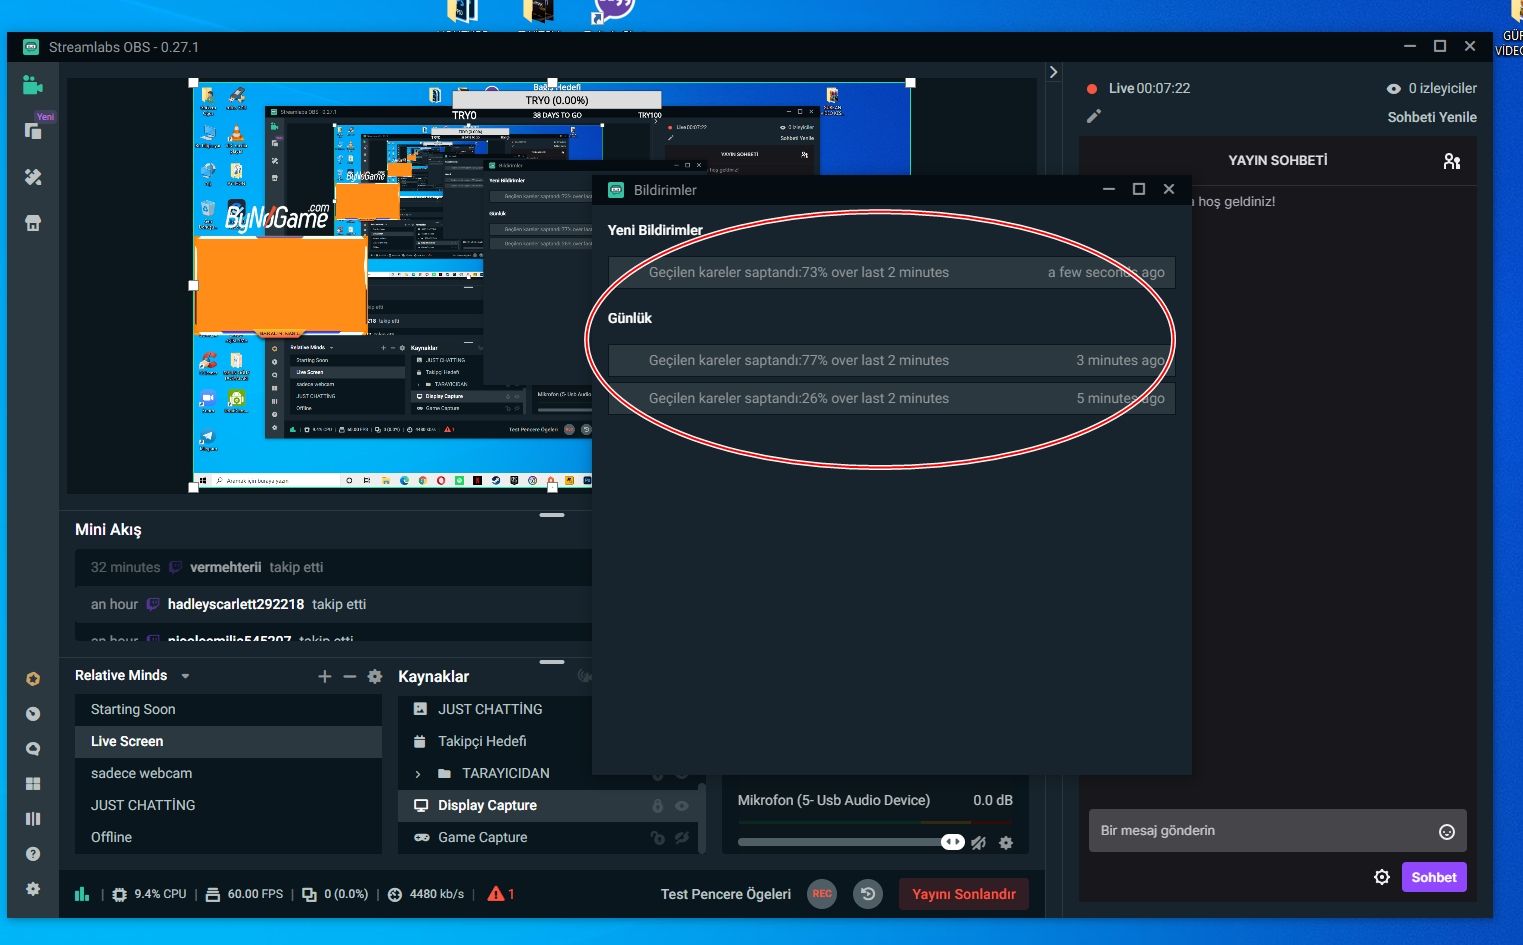Click the calendar icon of Takipçi Hedefi source
This screenshot has height=945, width=1523.
[x=420, y=741]
